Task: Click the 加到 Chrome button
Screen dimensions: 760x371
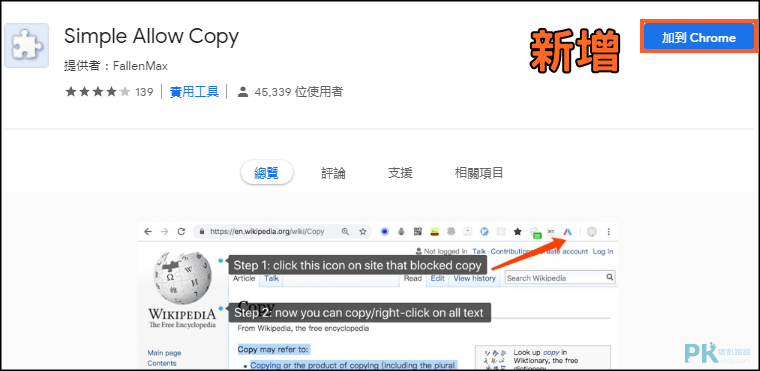Action: pyautogui.click(x=698, y=37)
